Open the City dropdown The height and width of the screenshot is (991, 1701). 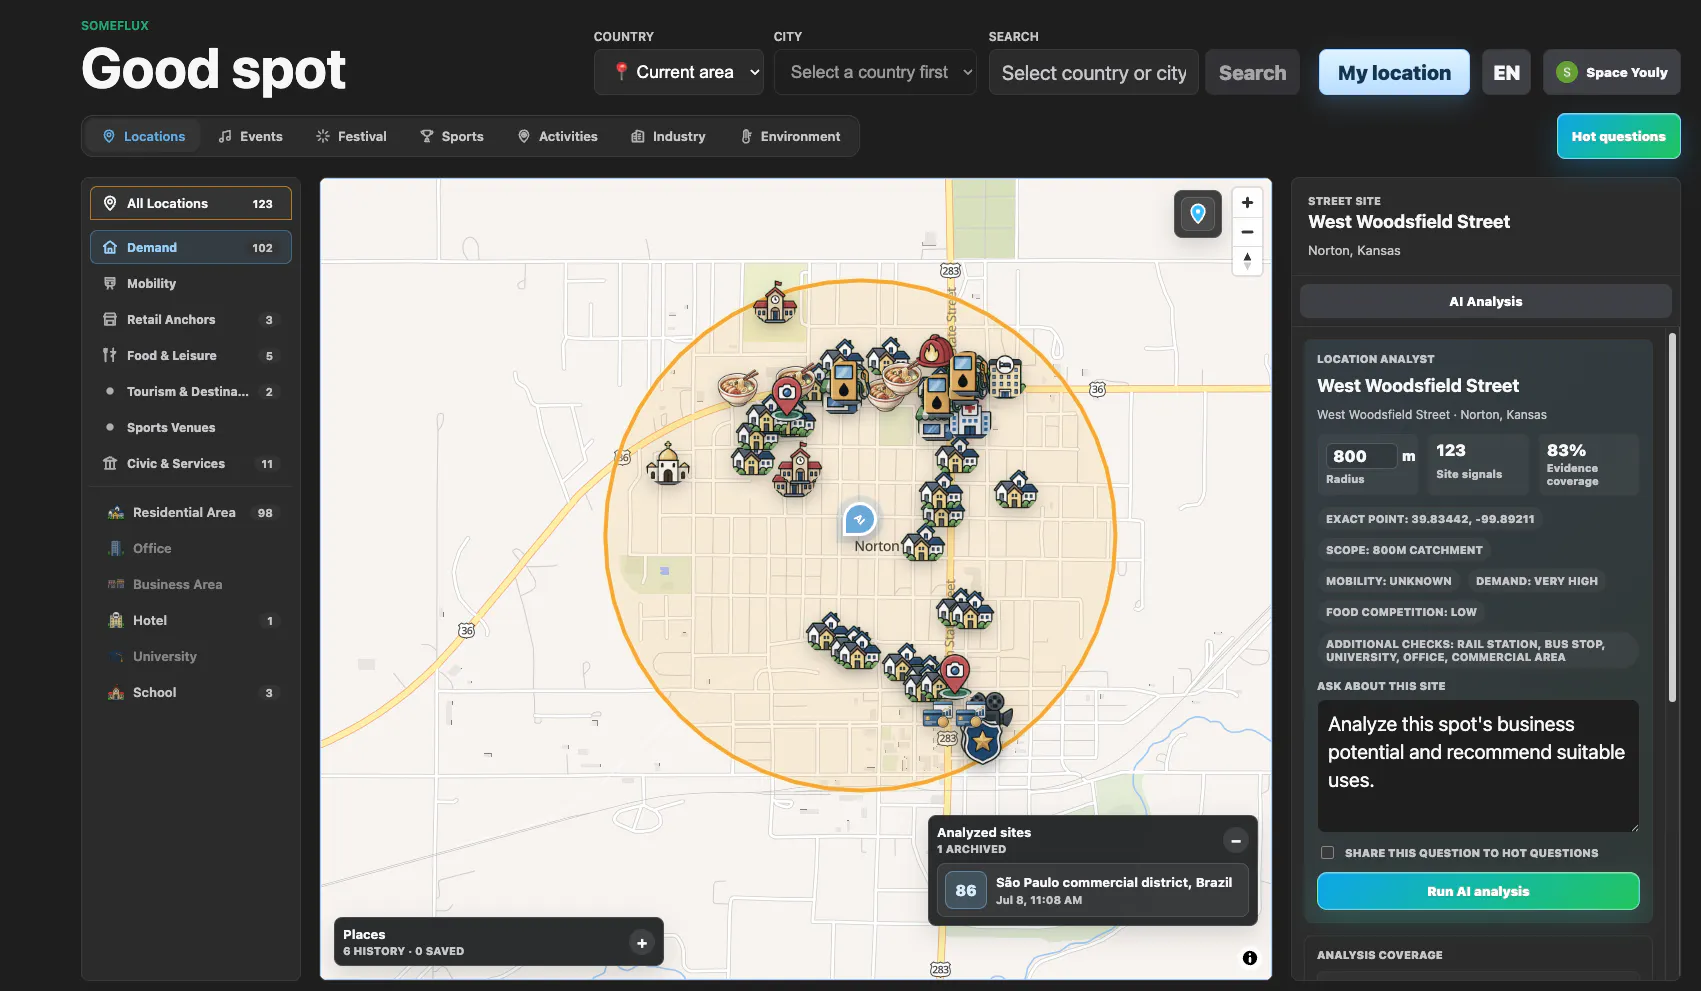pyautogui.click(x=875, y=72)
